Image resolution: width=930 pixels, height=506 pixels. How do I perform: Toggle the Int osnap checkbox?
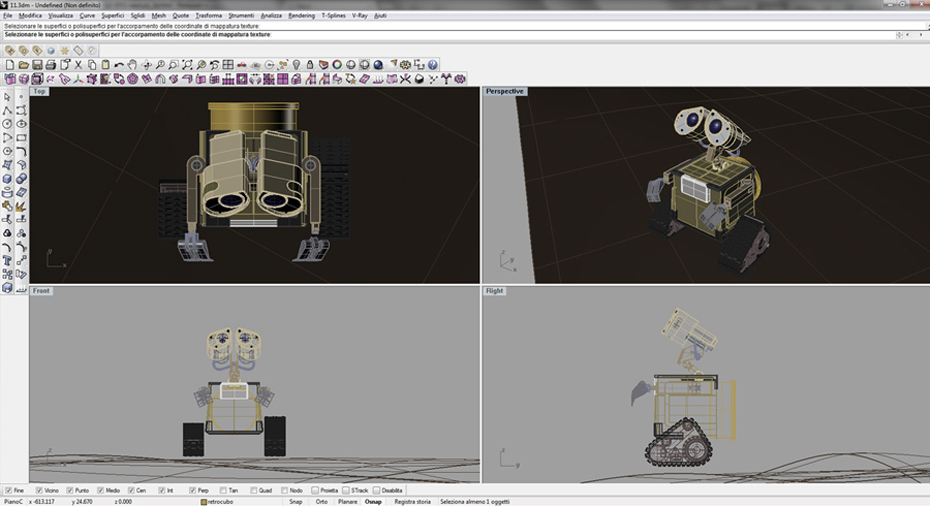pyautogui.click(x=161, y=491)
